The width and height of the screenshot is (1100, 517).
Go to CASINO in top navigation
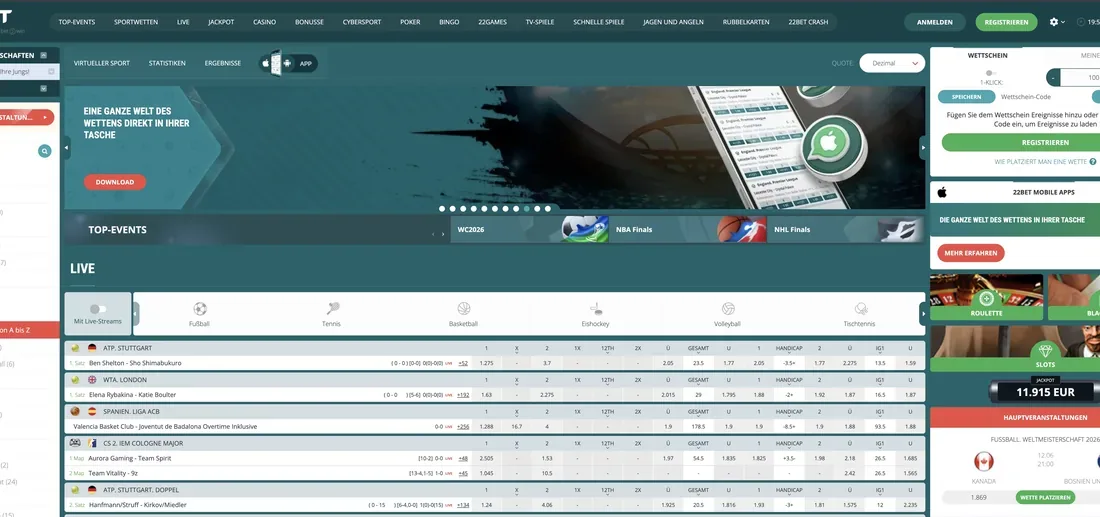[x=264, y=22]
